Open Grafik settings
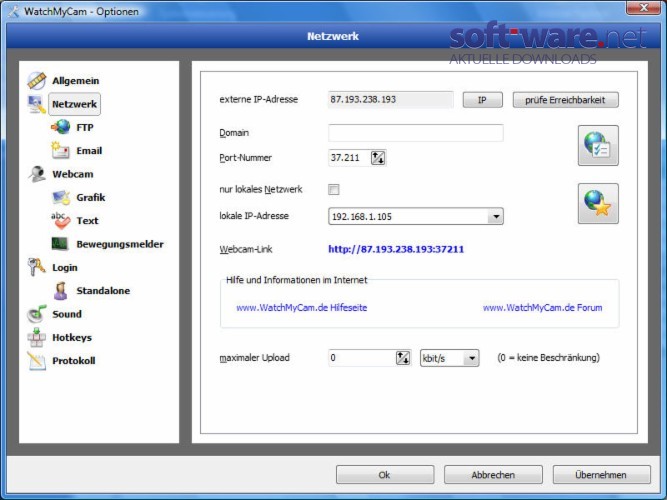 [x=91, y=197]
